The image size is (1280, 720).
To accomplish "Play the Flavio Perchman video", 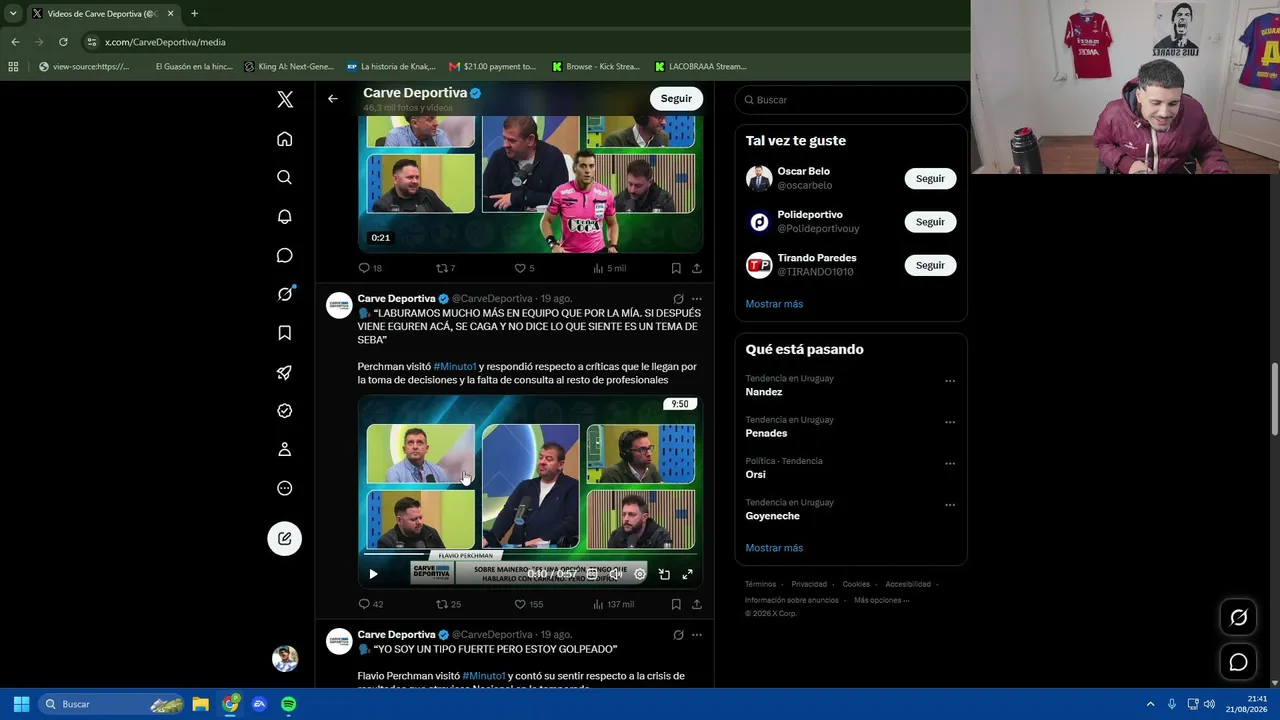I will (373, 574).
